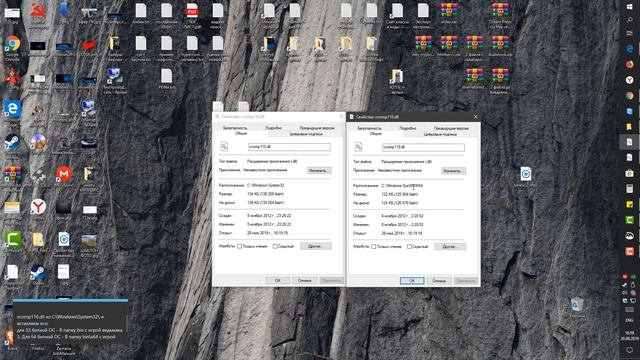Image resolution: width=640 pixels, height=360 pixels.
Task: Open 'Подробно' tab in right properties window
Action: pyautogui.click(x=407, y=128)
